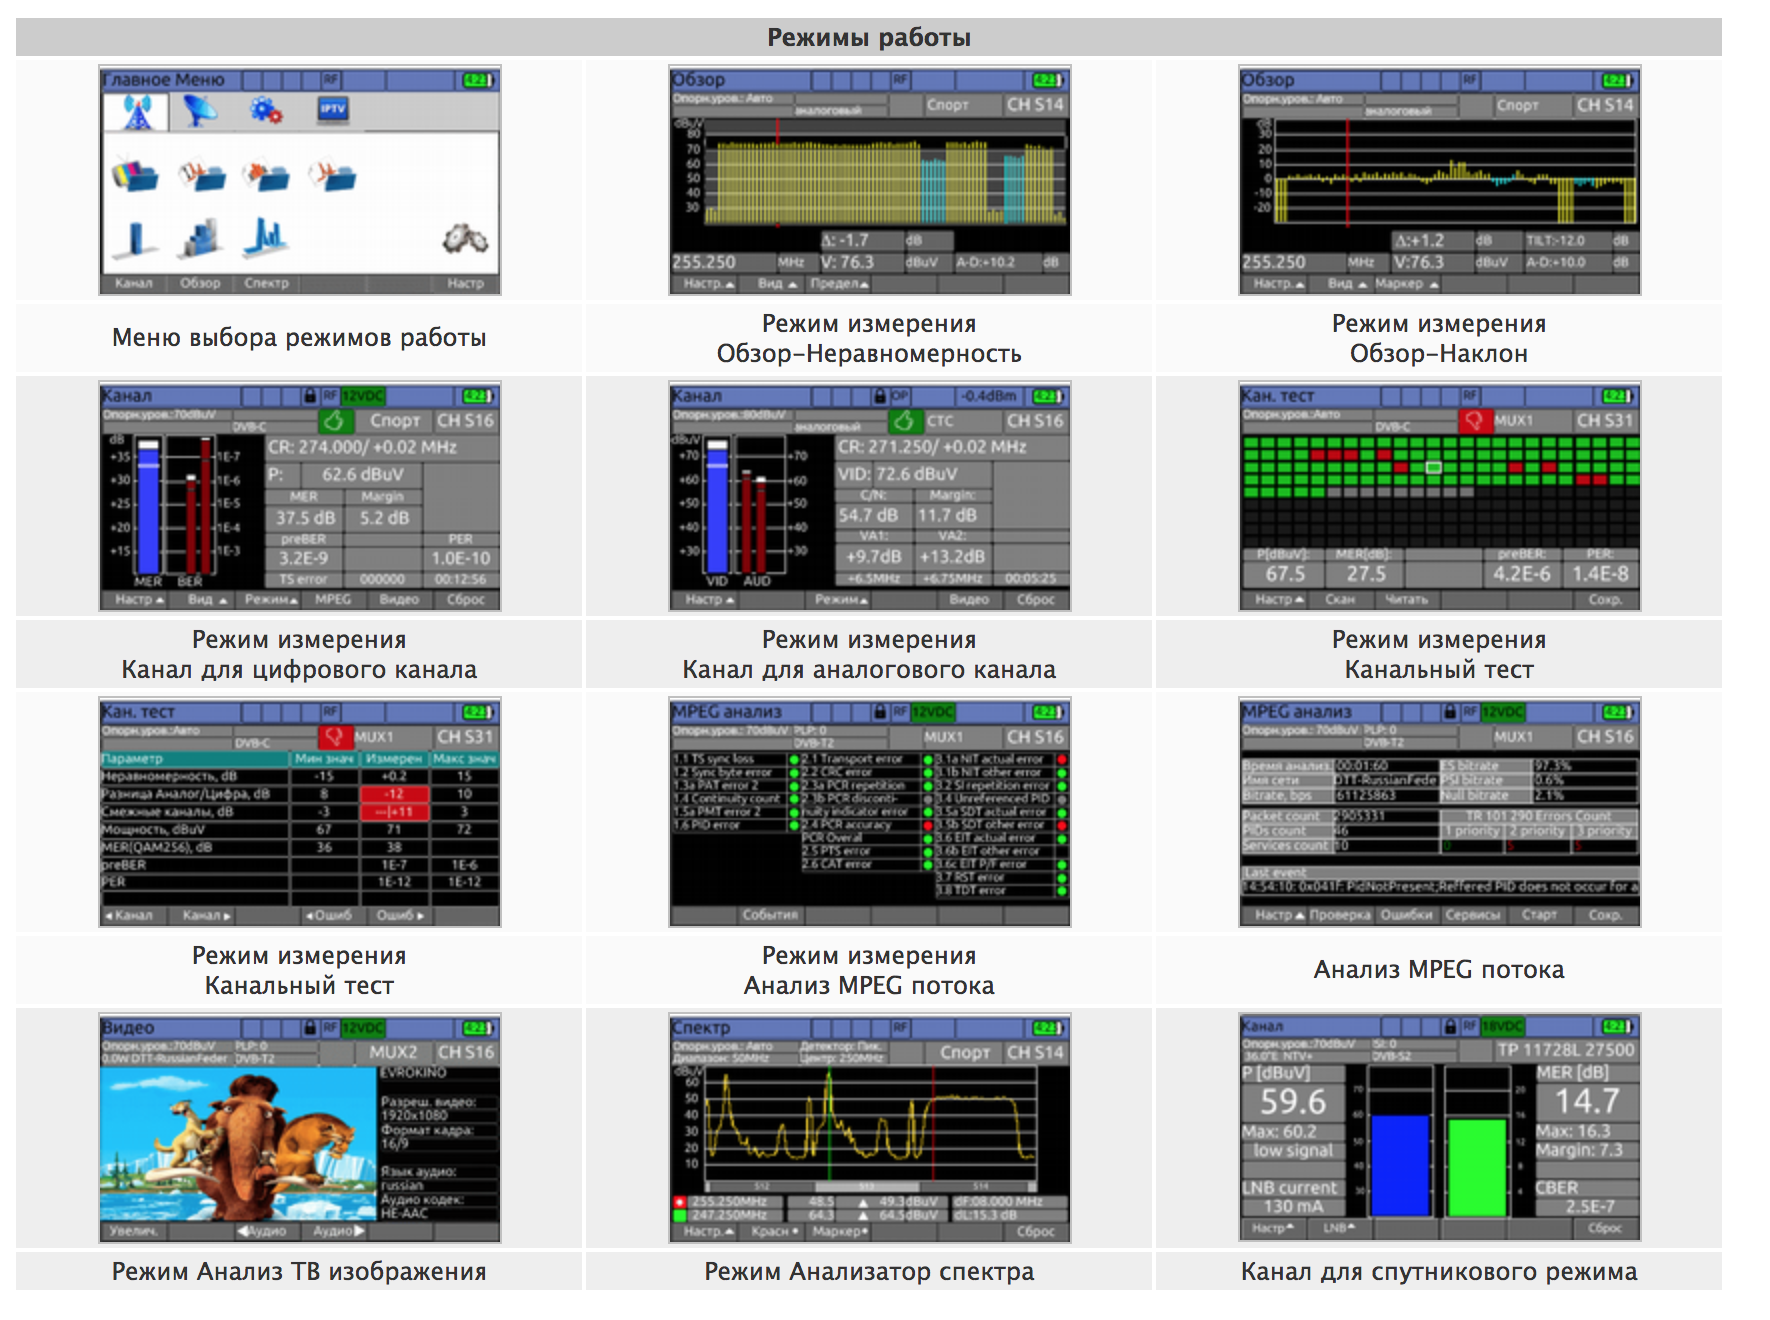Select the satellite dish mode icon
Viewport: 1770px width, 1320px height.
coord(200,111)
